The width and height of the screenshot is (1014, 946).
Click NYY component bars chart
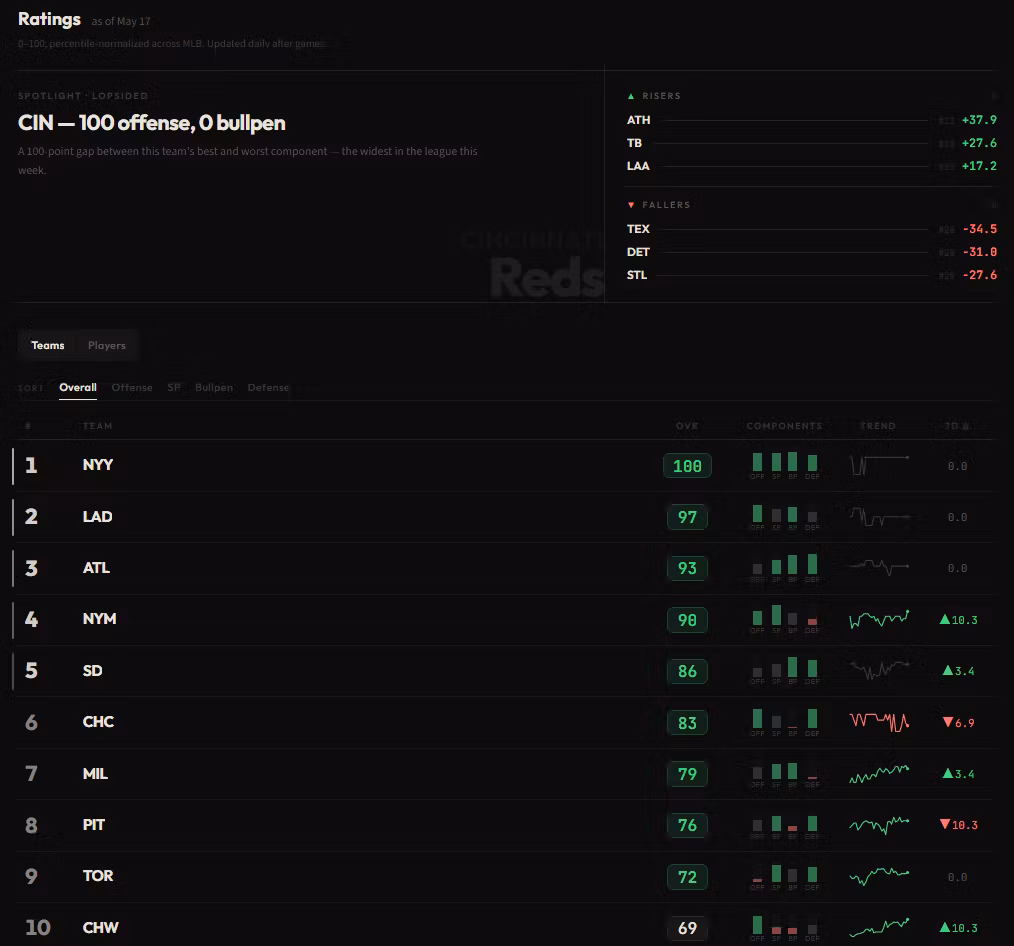pos(784,466)
